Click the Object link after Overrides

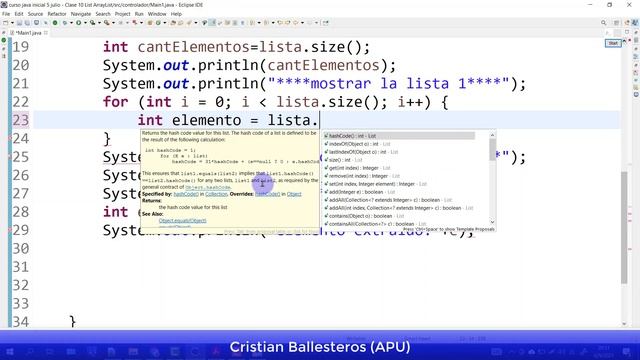point(294,194)
